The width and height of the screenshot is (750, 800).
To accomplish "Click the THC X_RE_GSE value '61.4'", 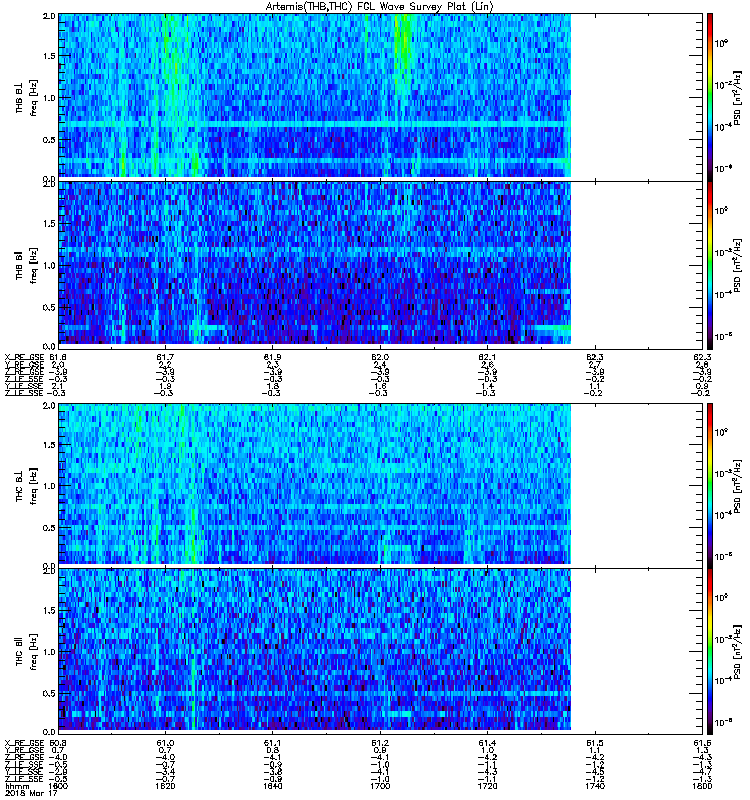I will [x=487, y=743].
